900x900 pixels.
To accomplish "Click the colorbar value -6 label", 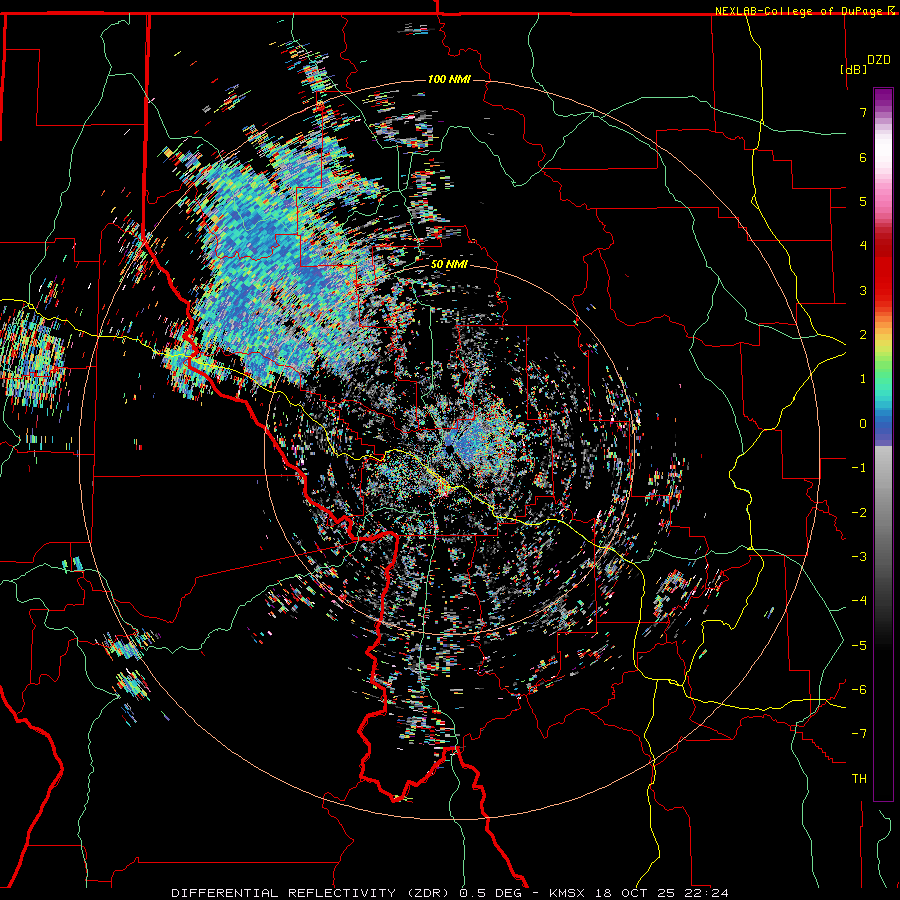I will 859,690.
